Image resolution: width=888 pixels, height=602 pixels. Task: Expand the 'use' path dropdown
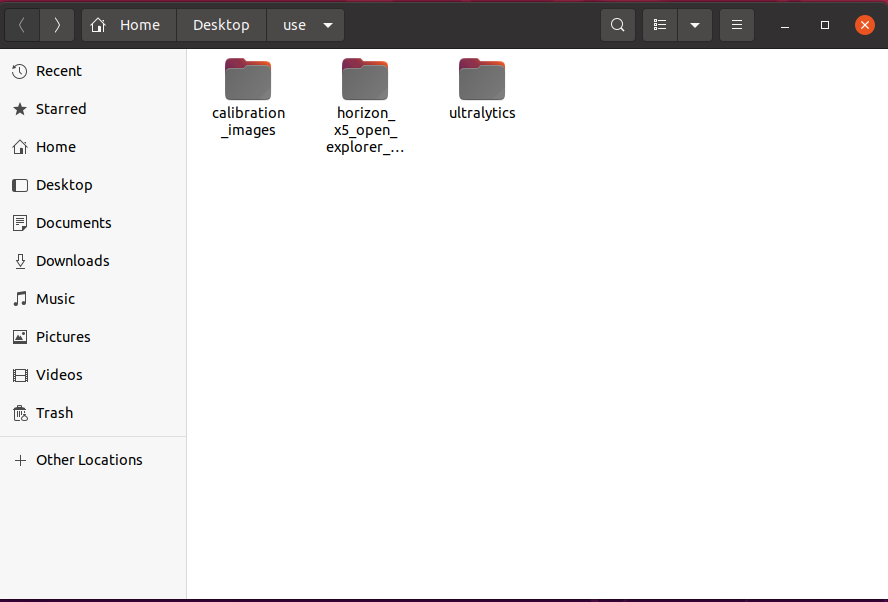327,25
